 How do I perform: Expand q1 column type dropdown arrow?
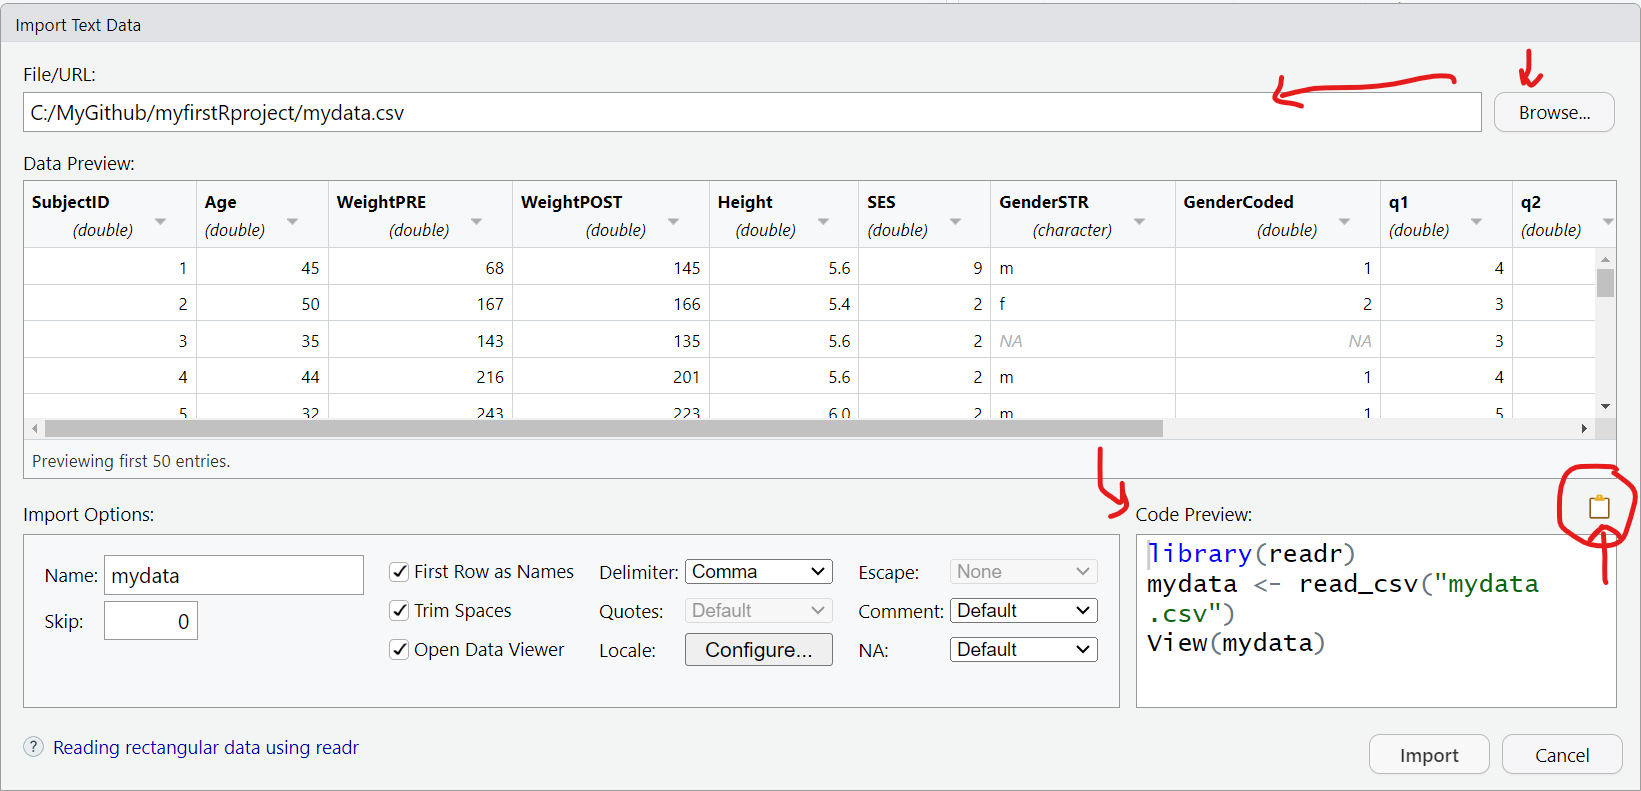click(x=1476, y=221)
